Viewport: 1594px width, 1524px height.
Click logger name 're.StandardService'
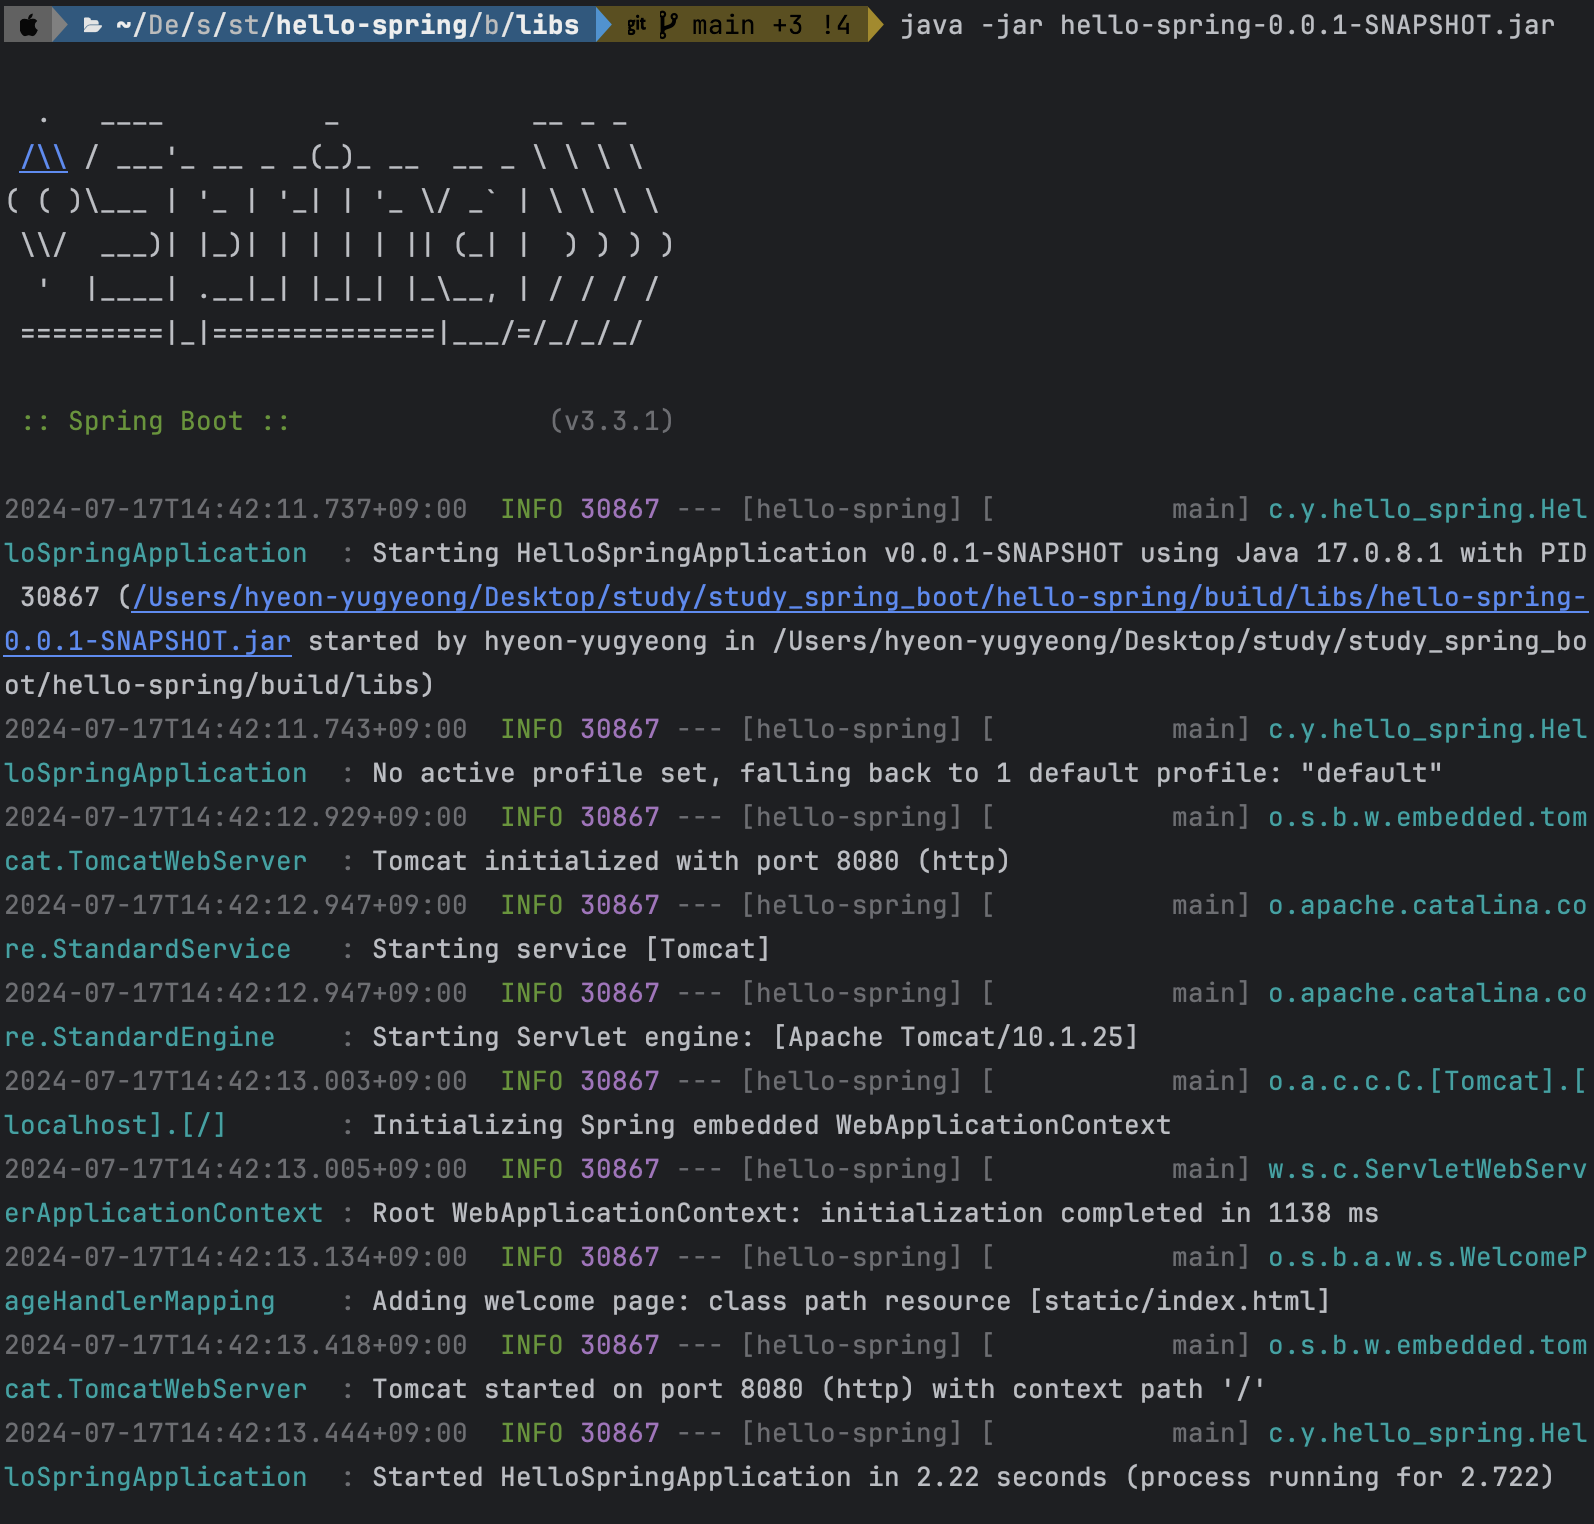(148, 949)
